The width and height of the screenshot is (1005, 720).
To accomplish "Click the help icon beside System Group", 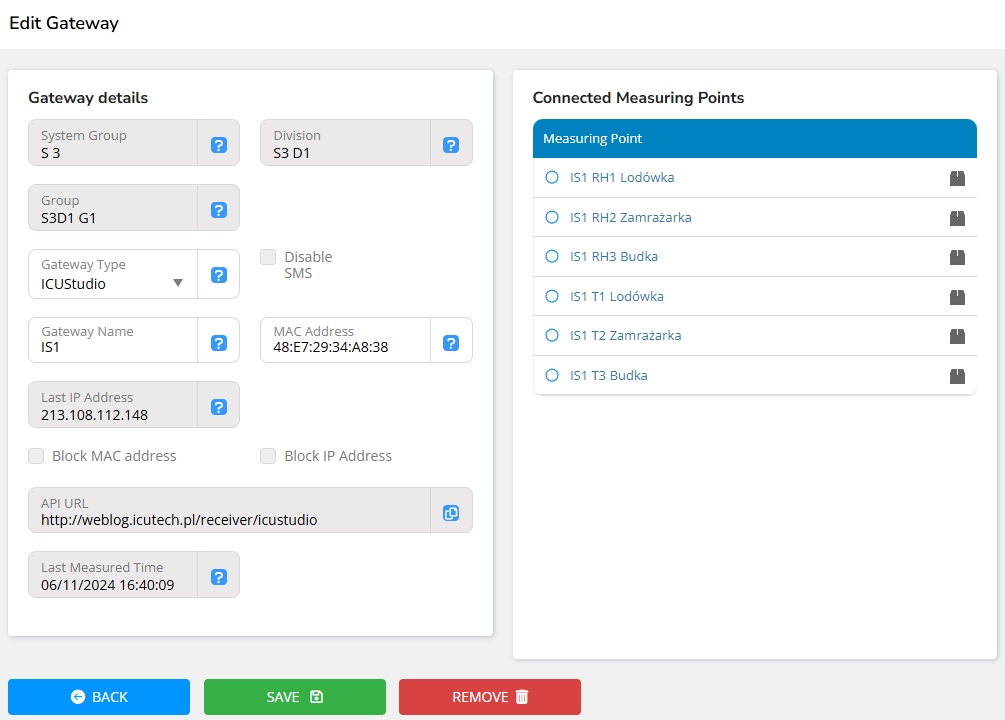I will pyautogui.click(x=219, y=145).
